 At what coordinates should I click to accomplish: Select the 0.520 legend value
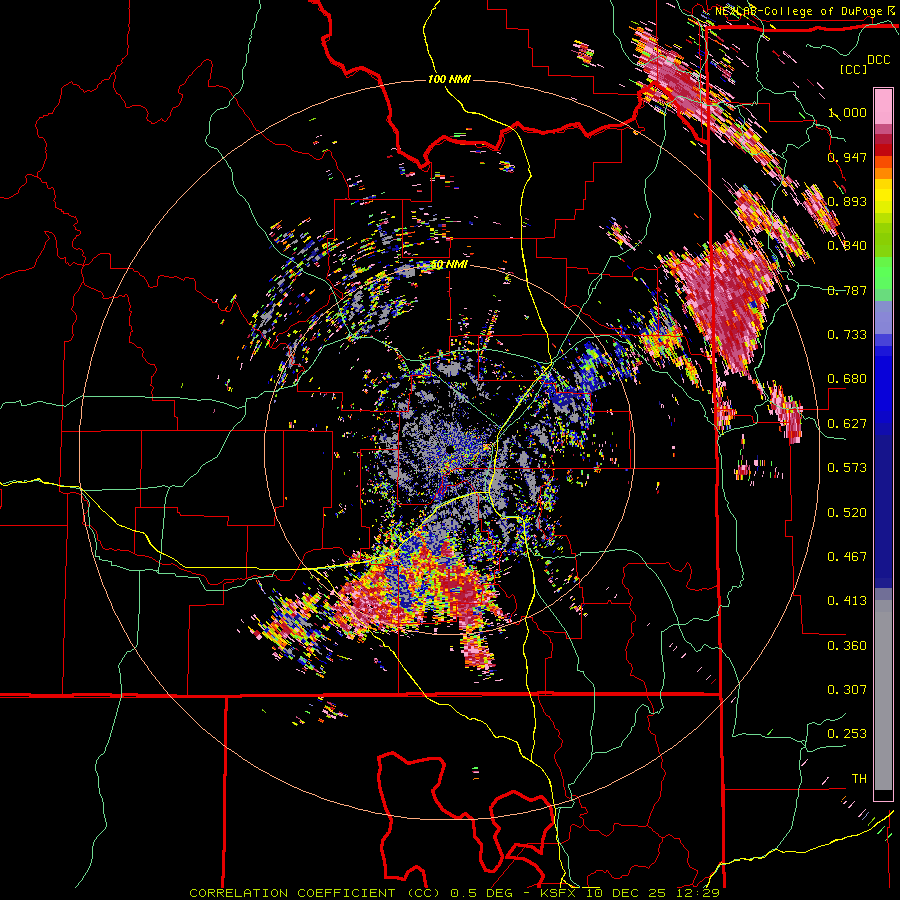pos(847,513)
